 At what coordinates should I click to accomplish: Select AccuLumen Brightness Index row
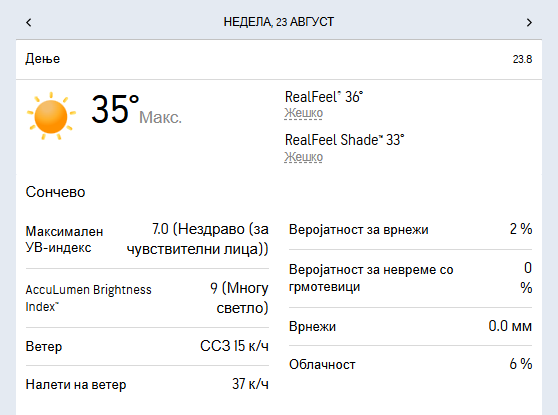(147, 298)
